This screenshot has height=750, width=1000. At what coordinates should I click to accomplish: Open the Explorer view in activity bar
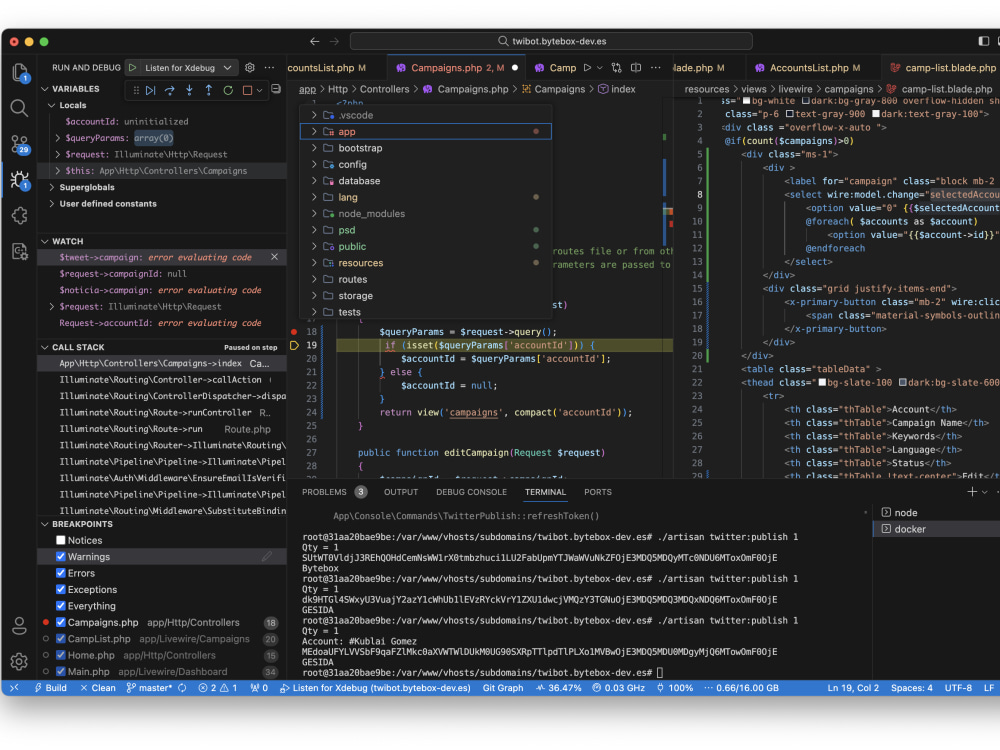[x=20, y=72]
